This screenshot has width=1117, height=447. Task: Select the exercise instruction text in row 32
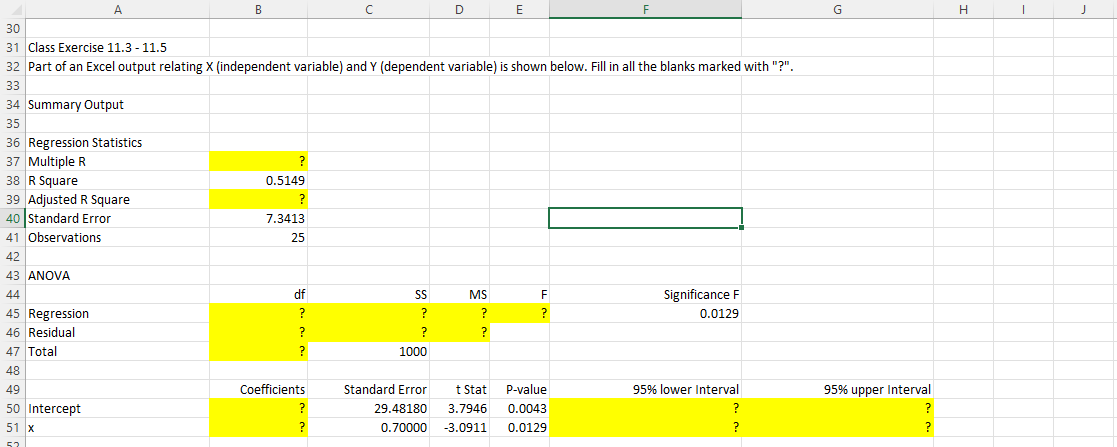(x=410, y=66)
